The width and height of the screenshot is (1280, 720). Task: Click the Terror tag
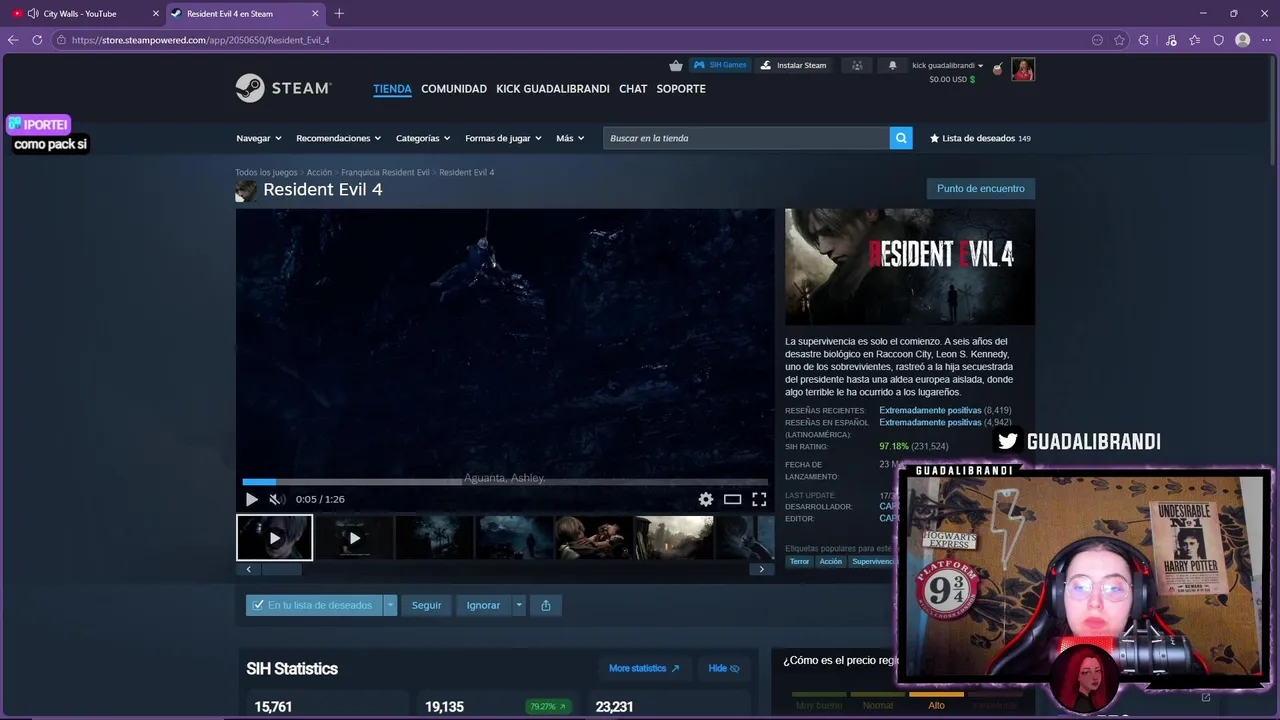(799, 561)
